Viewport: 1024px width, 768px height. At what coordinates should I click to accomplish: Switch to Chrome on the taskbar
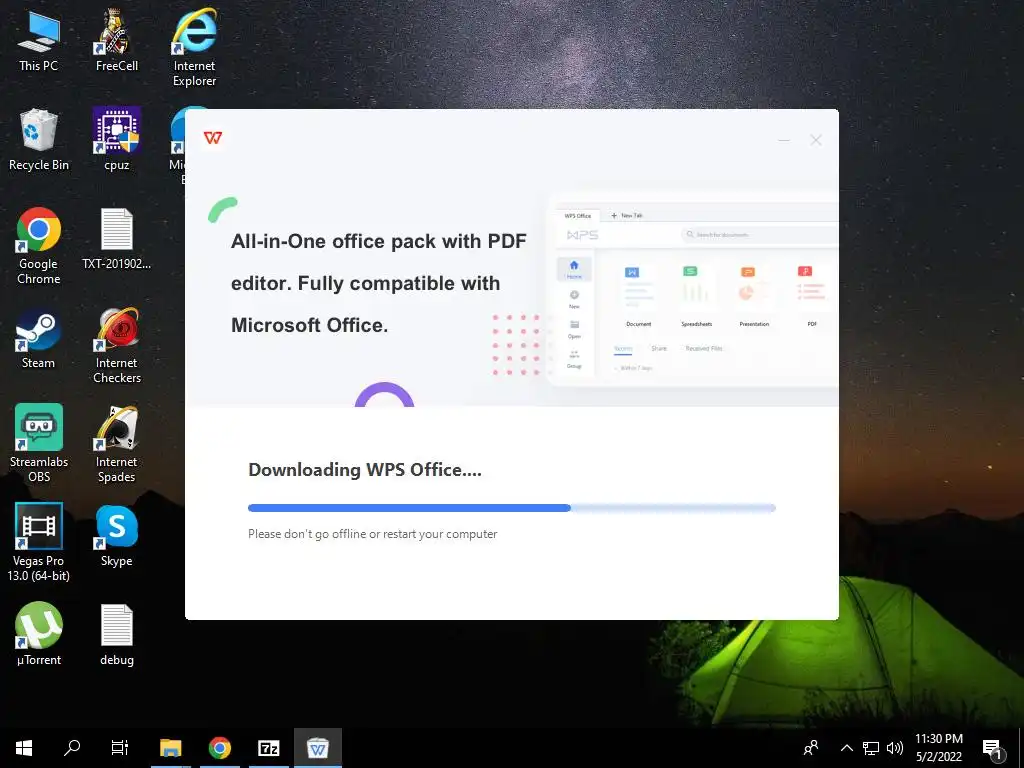point(219,748)
